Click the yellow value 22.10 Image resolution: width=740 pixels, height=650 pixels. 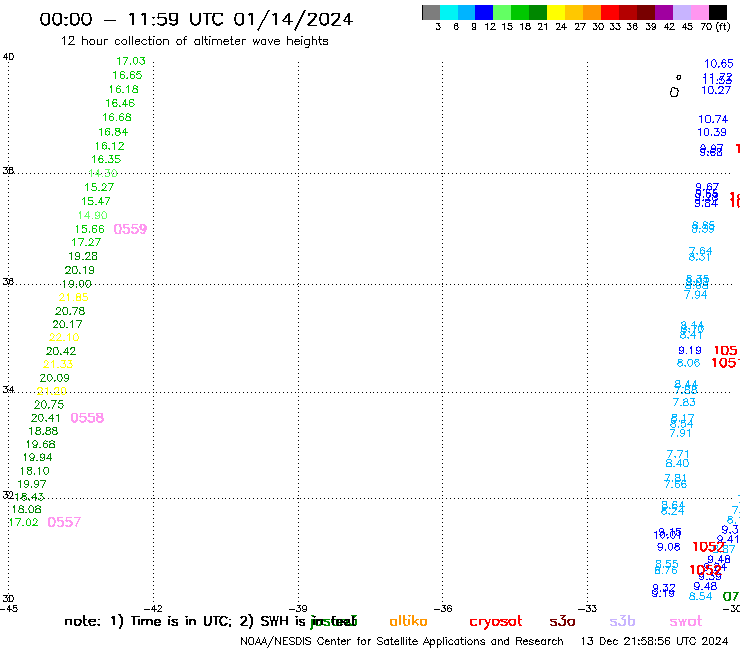tap(64, 337)
